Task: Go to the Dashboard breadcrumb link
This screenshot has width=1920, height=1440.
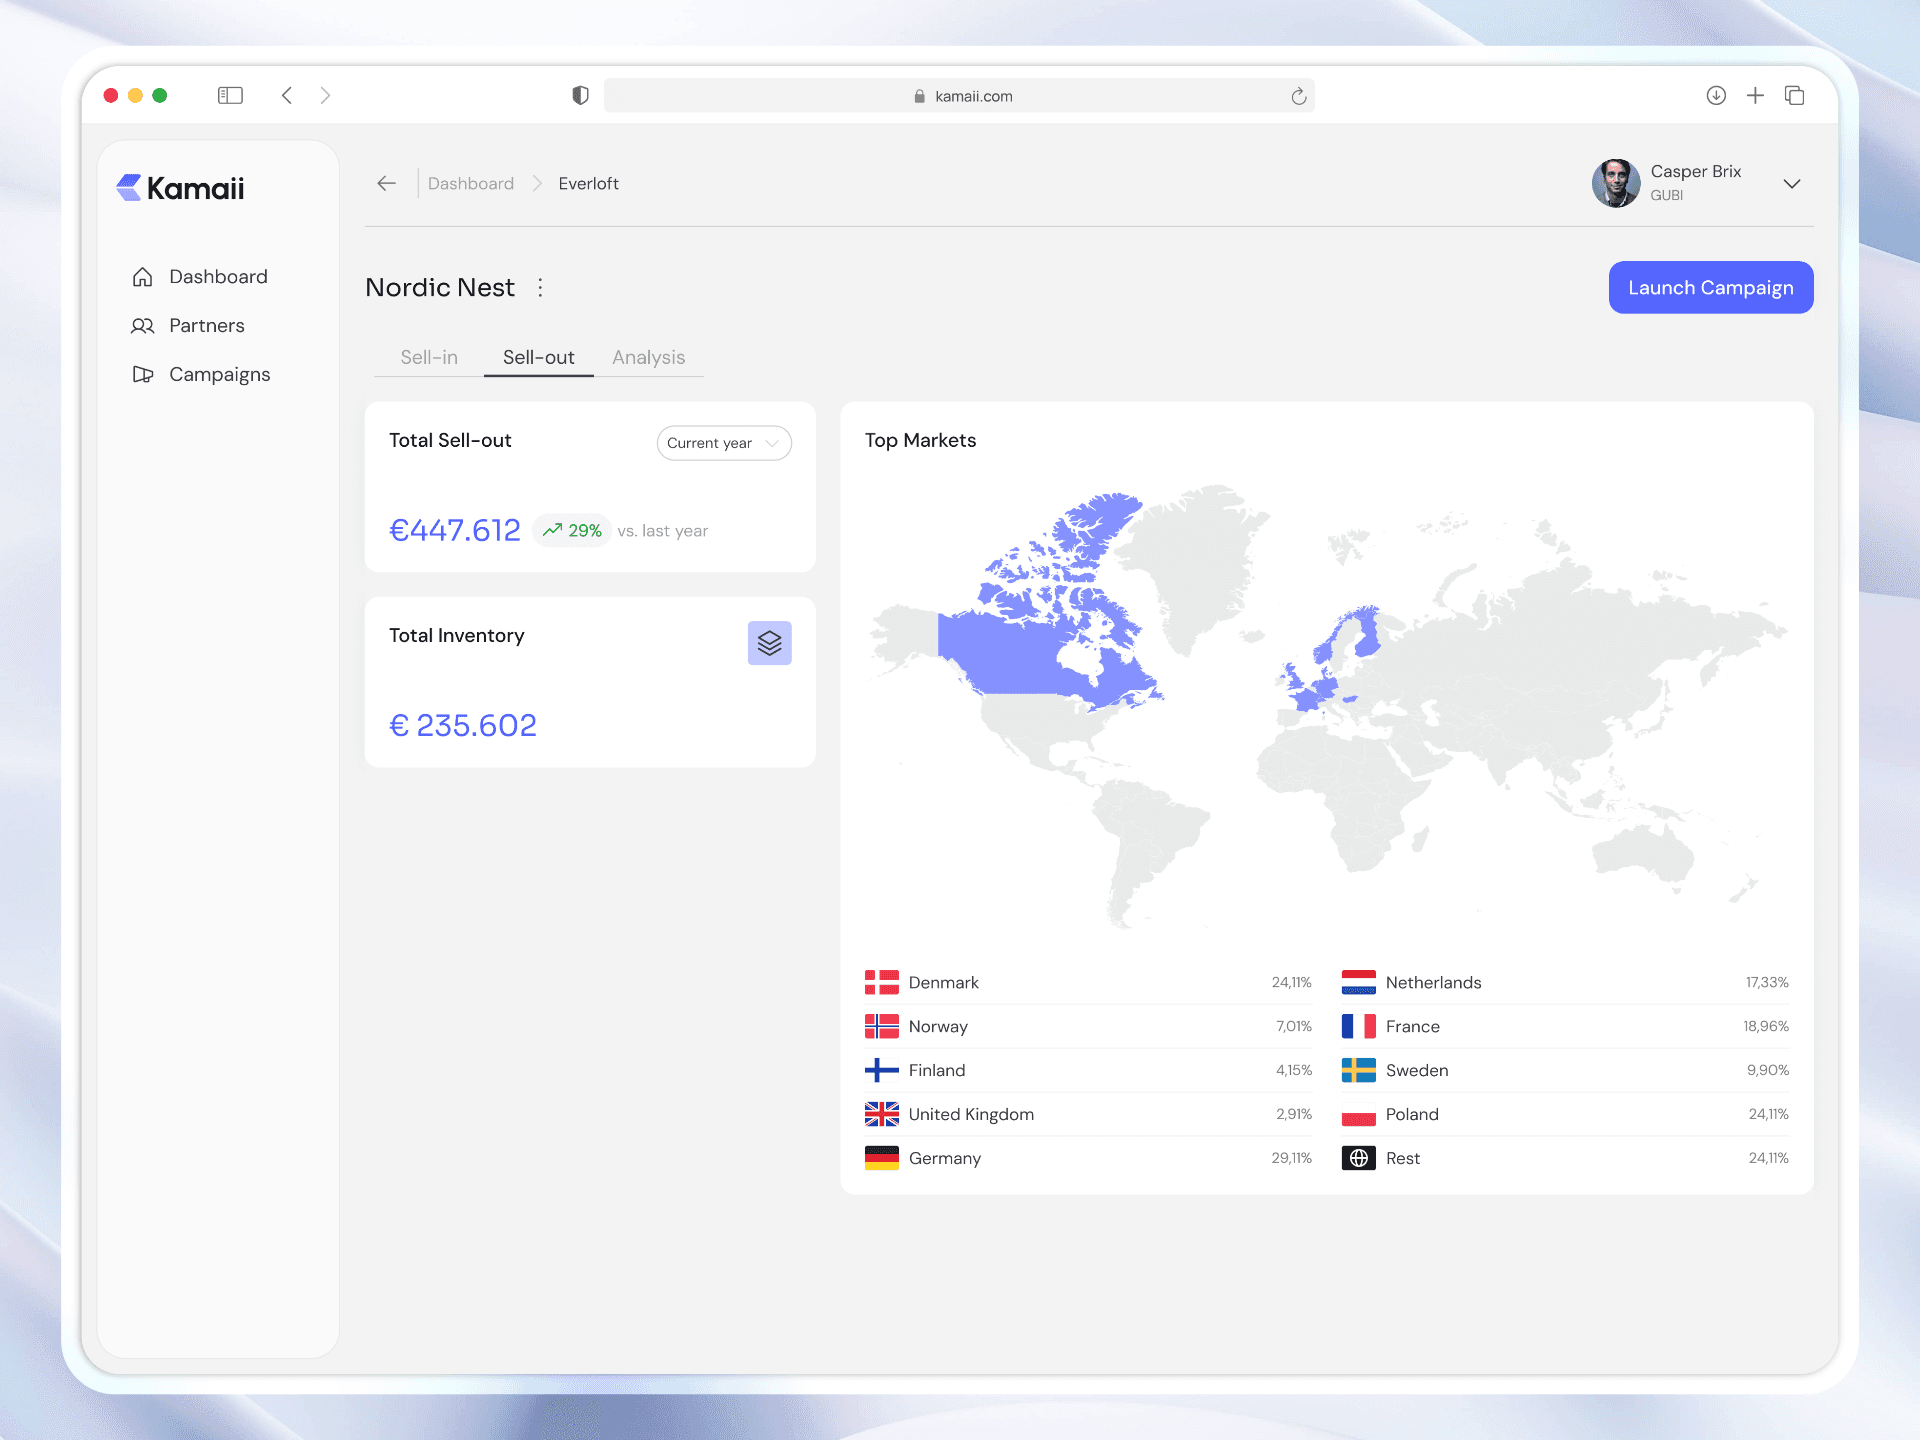Action: [x=470, y=183]
